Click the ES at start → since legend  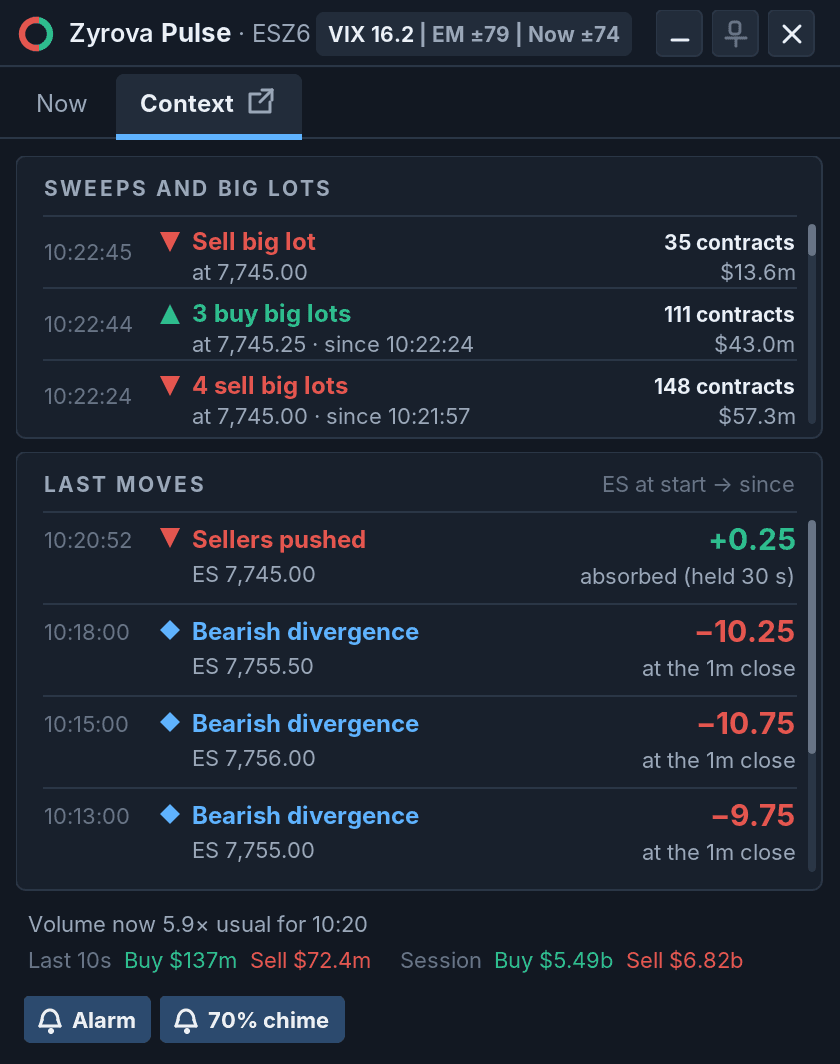698,484
